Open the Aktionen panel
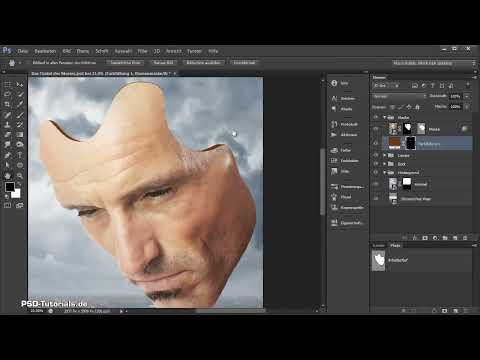The width and height of the screenshot is (480, 360). pos(344,135)
